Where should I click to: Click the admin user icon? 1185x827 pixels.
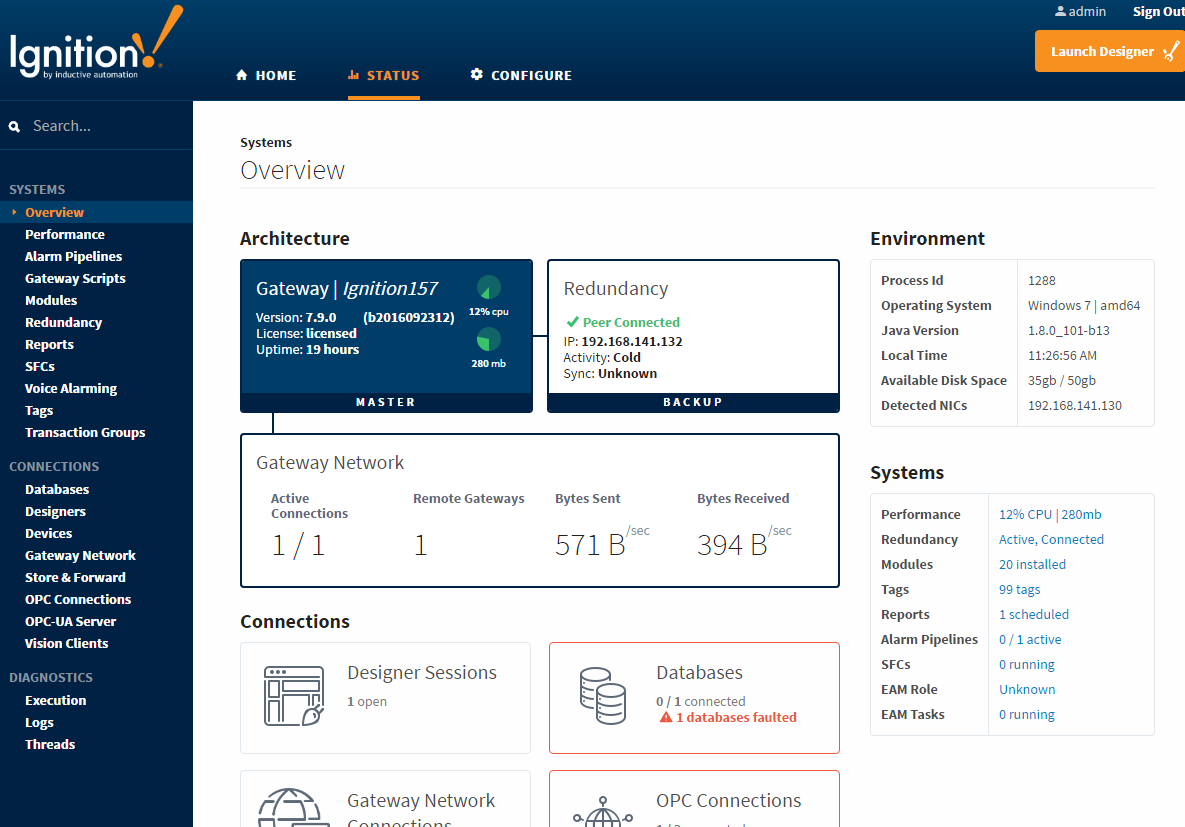[1061, 12]
